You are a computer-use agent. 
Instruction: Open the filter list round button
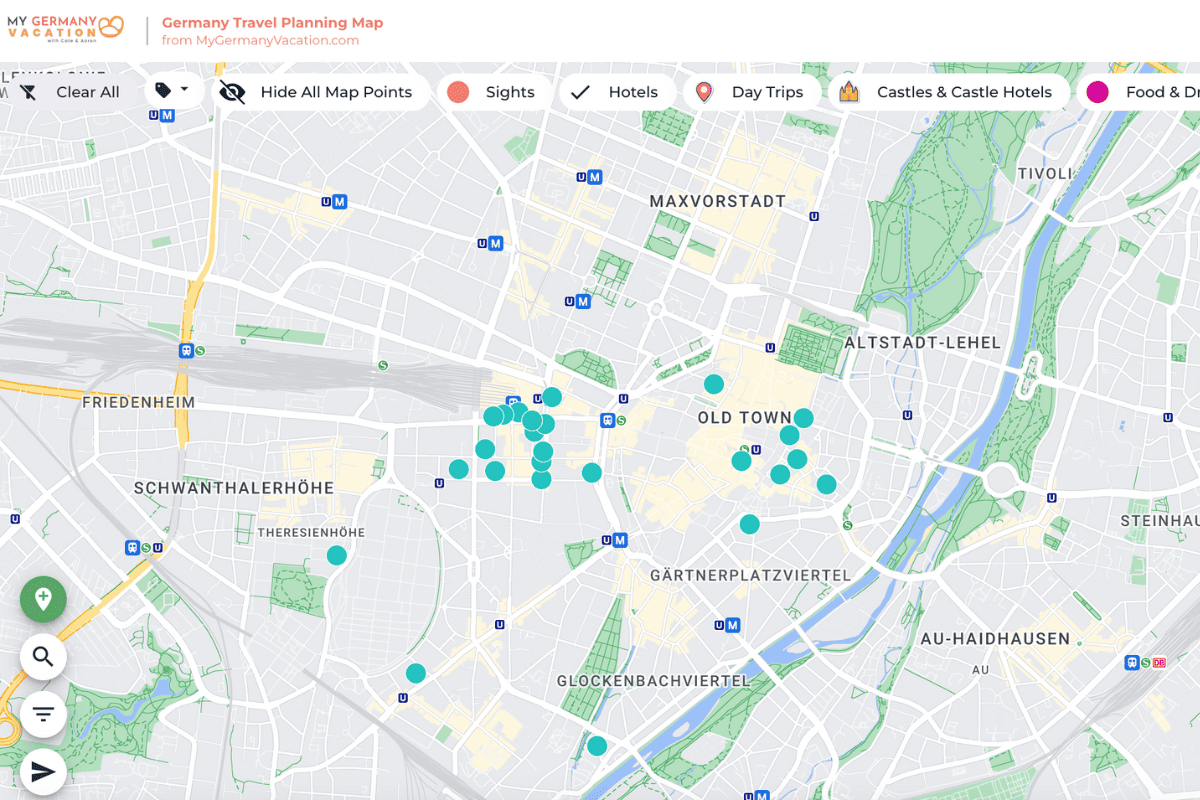coord(43,714)
